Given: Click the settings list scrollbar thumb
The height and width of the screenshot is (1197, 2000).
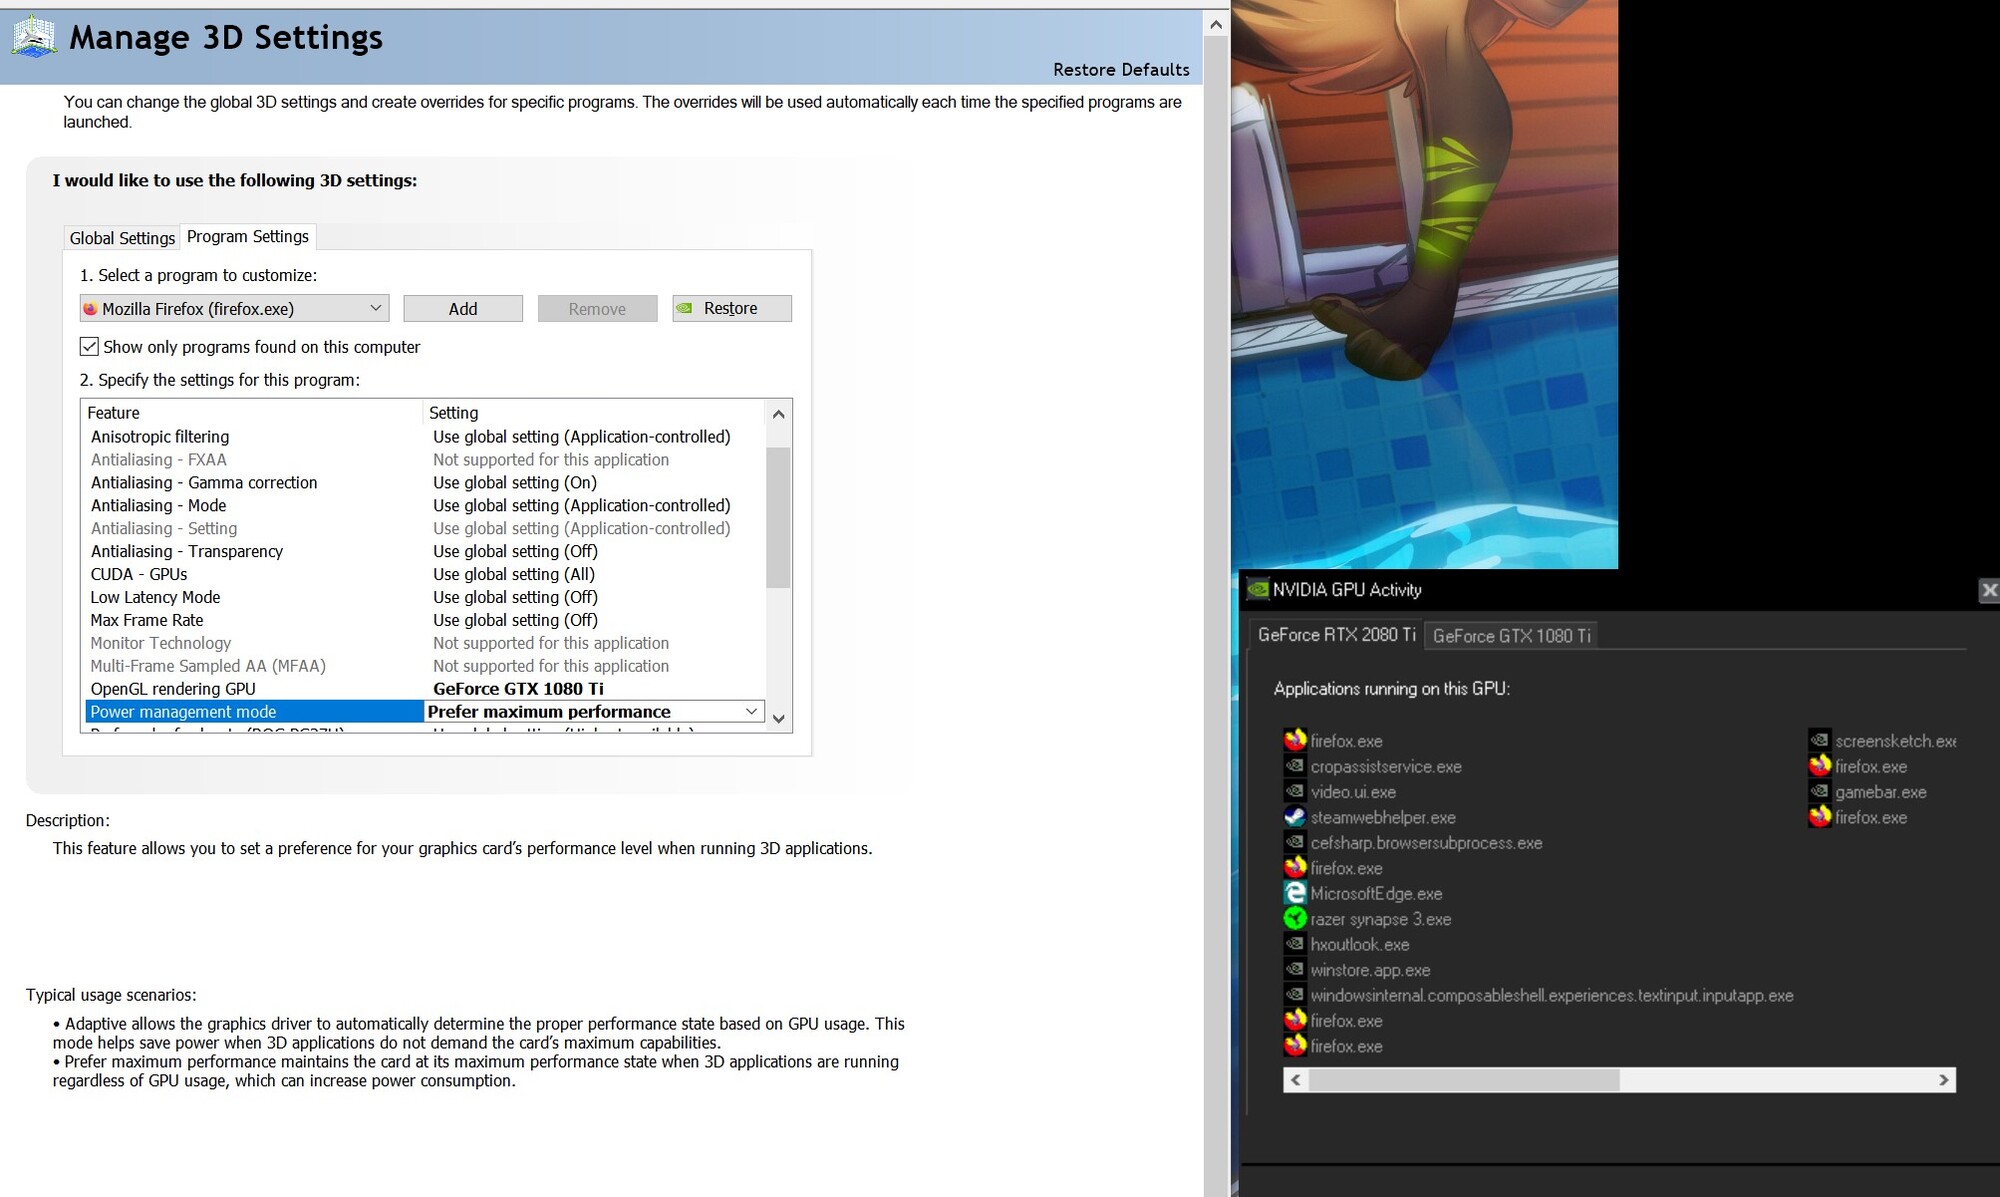Looking at the screenshot, I should click(x=778, y=517).
